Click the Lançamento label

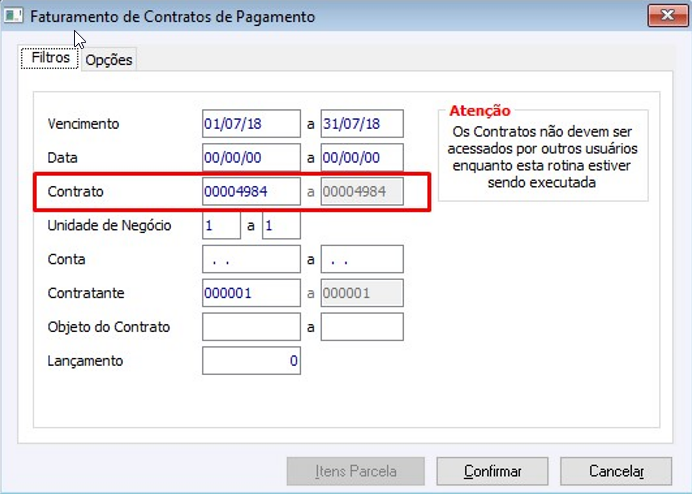tap(85, 361)
